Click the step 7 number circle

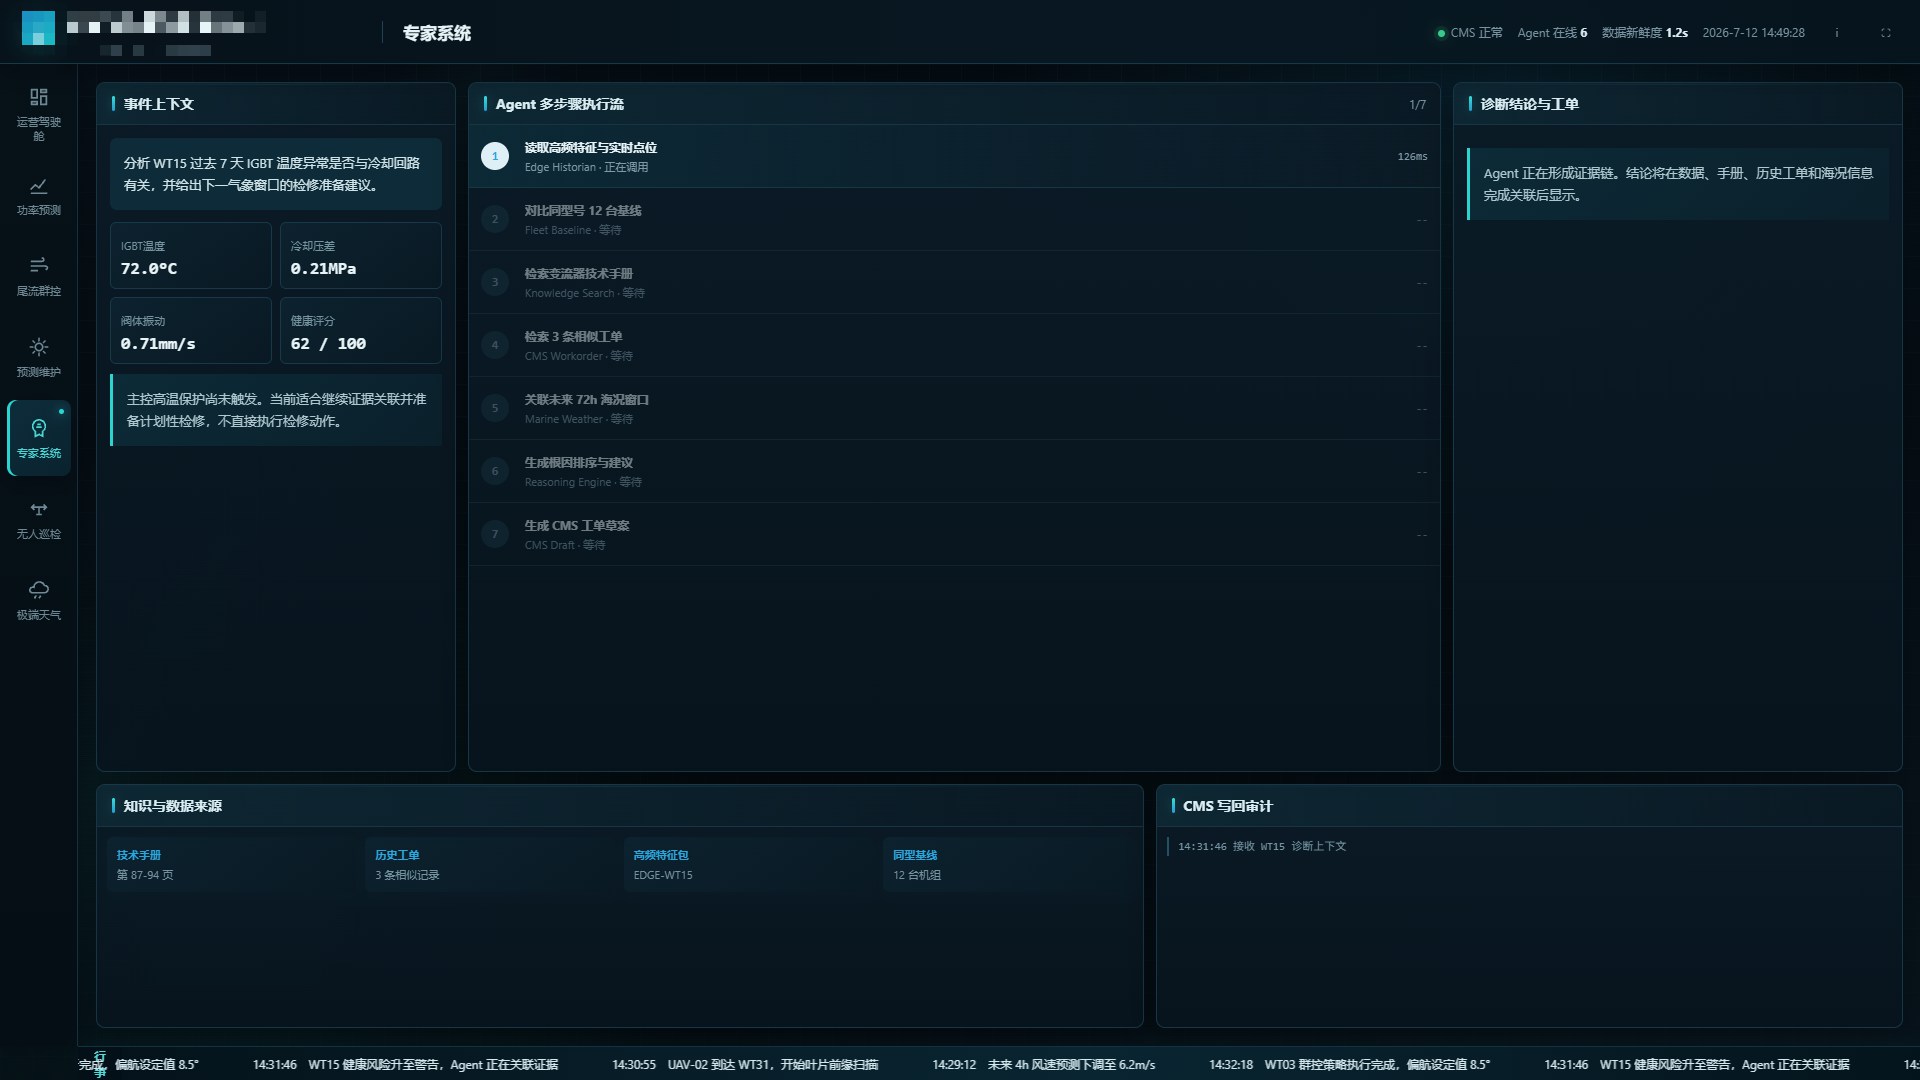coord(495,534)
